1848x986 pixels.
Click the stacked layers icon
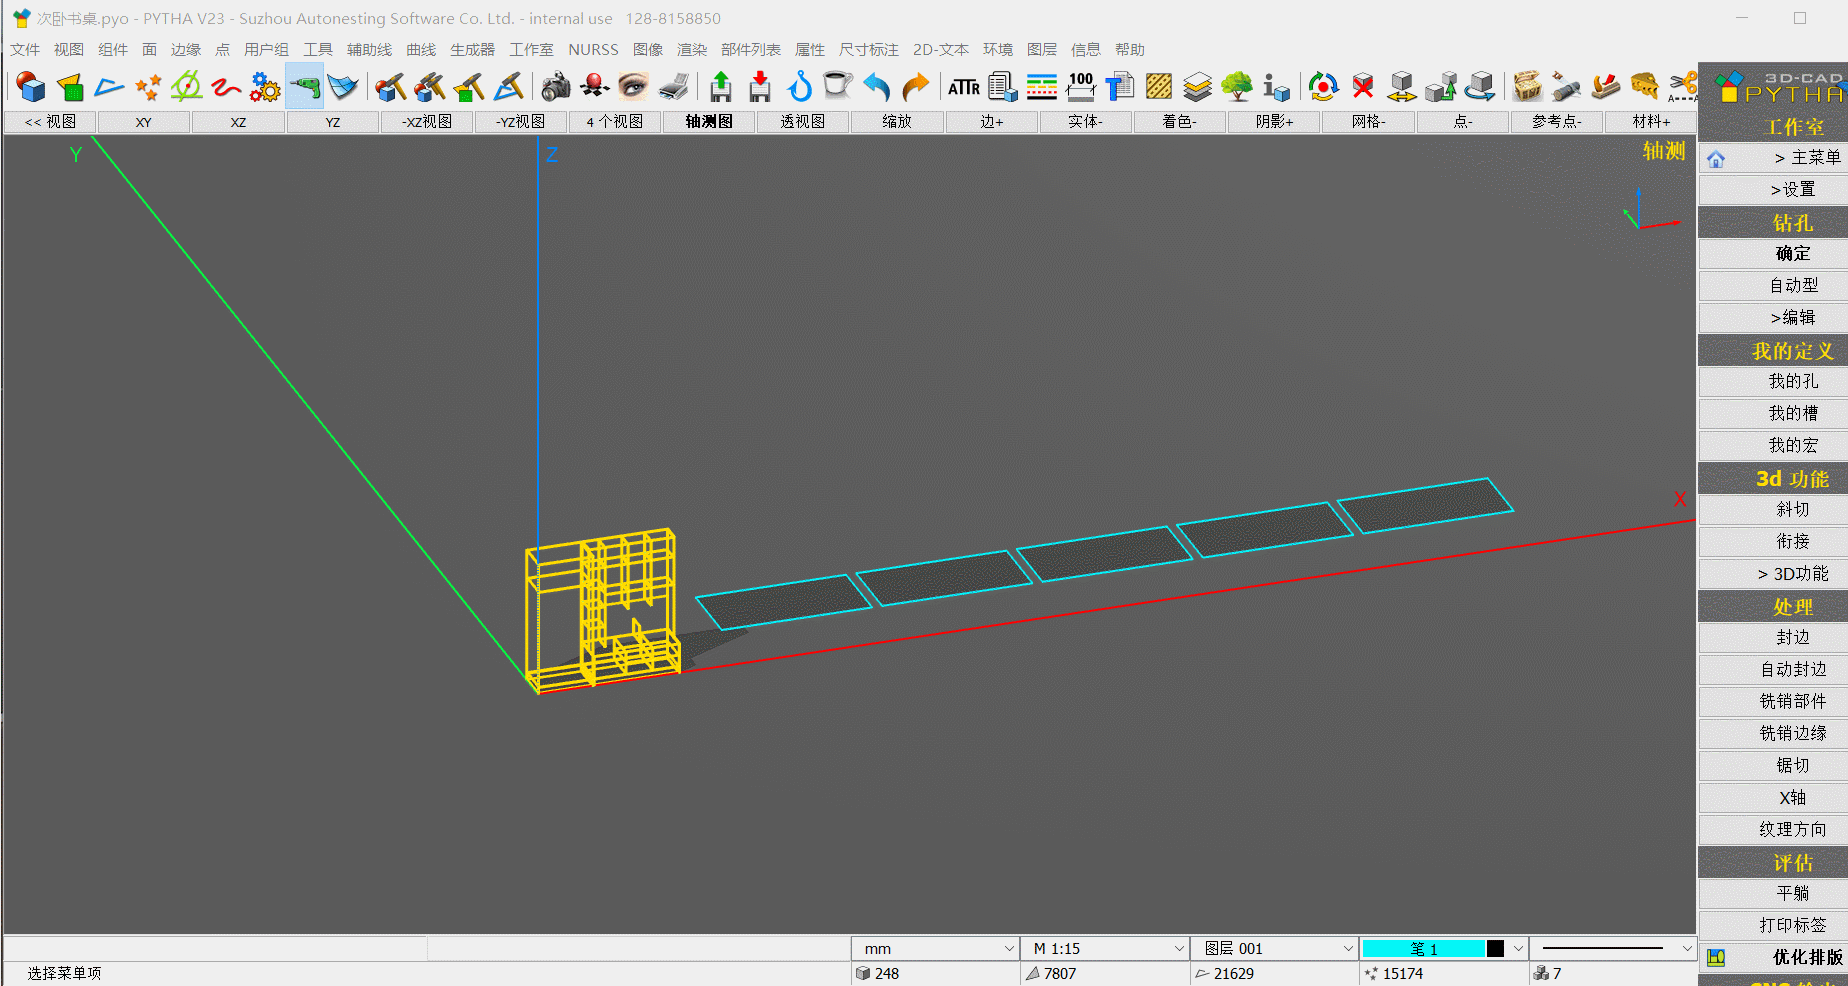pos(1198,87)
